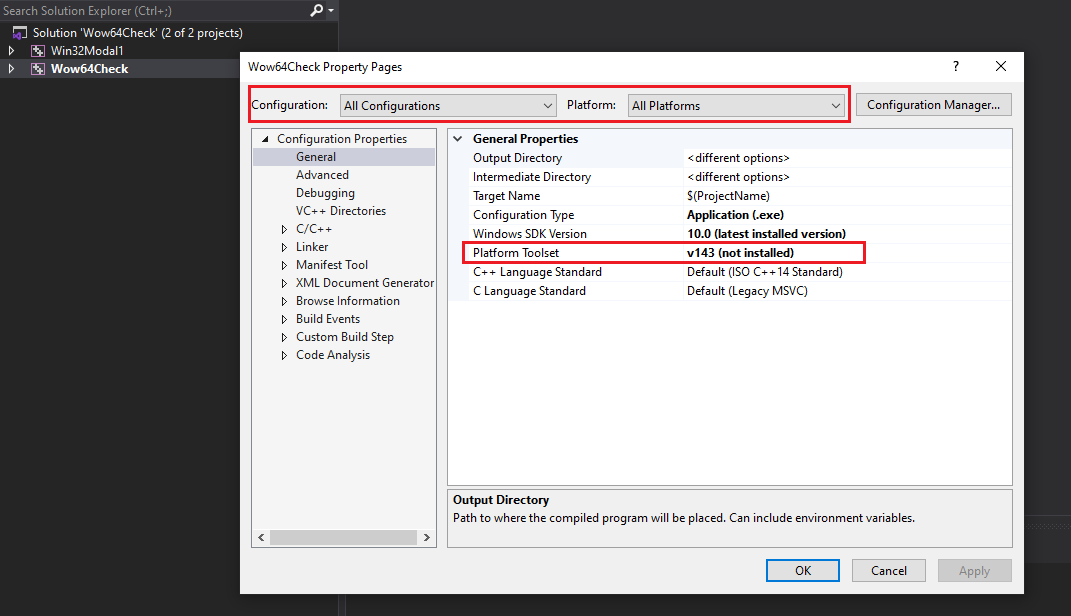Click the Cancel button

[x=889, y=570]
